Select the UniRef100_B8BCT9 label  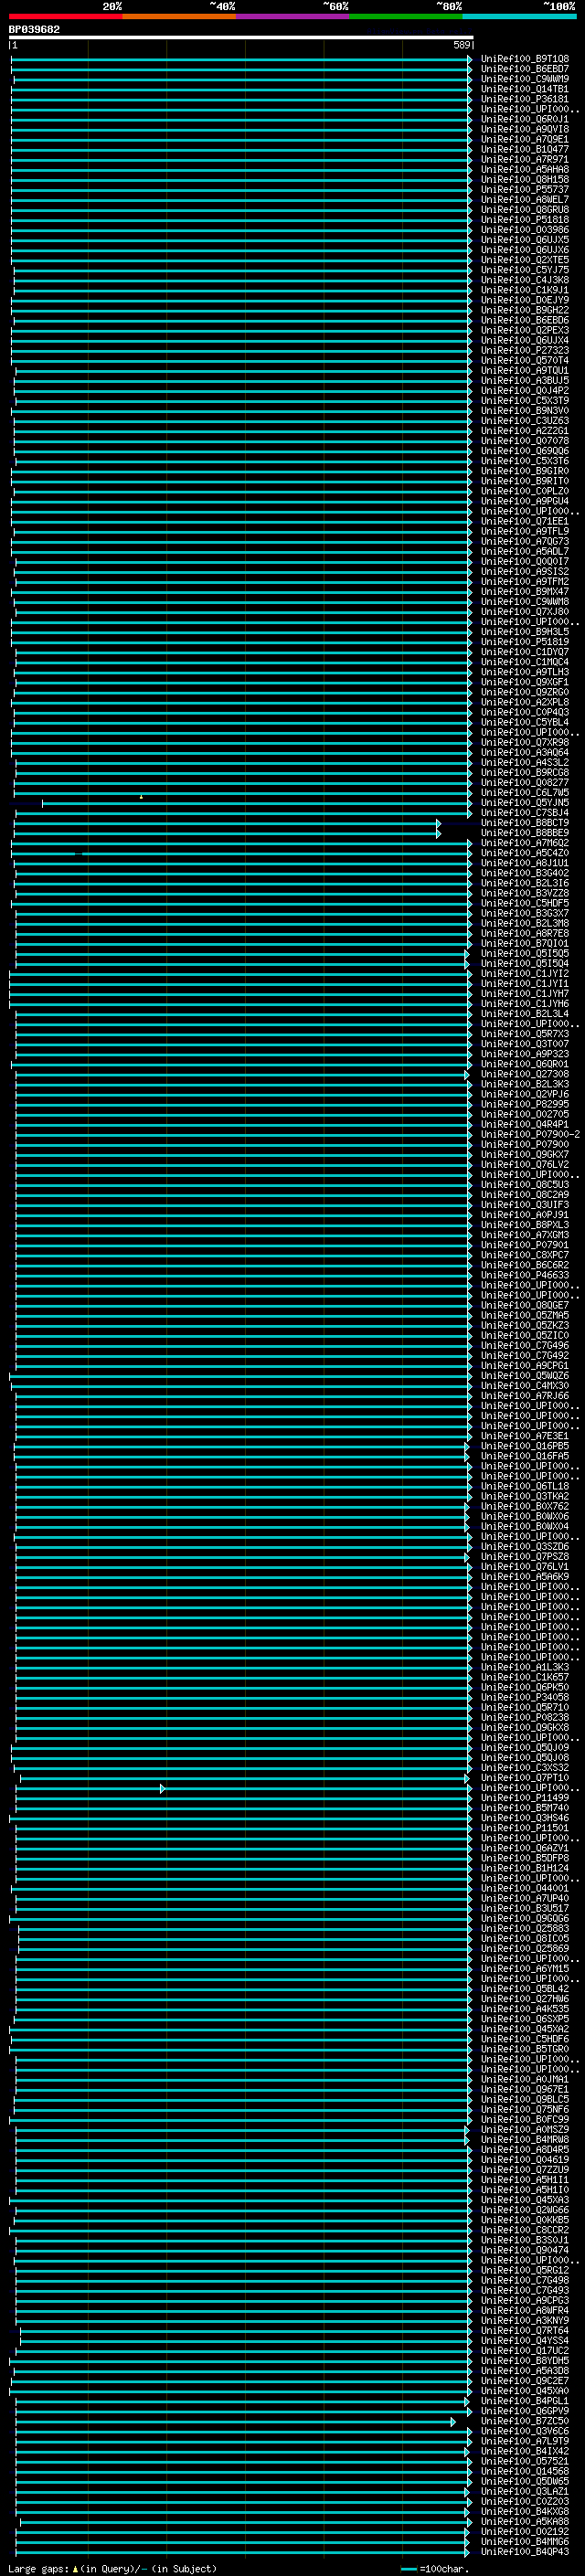pyautogui.click(x=524, y=823)
